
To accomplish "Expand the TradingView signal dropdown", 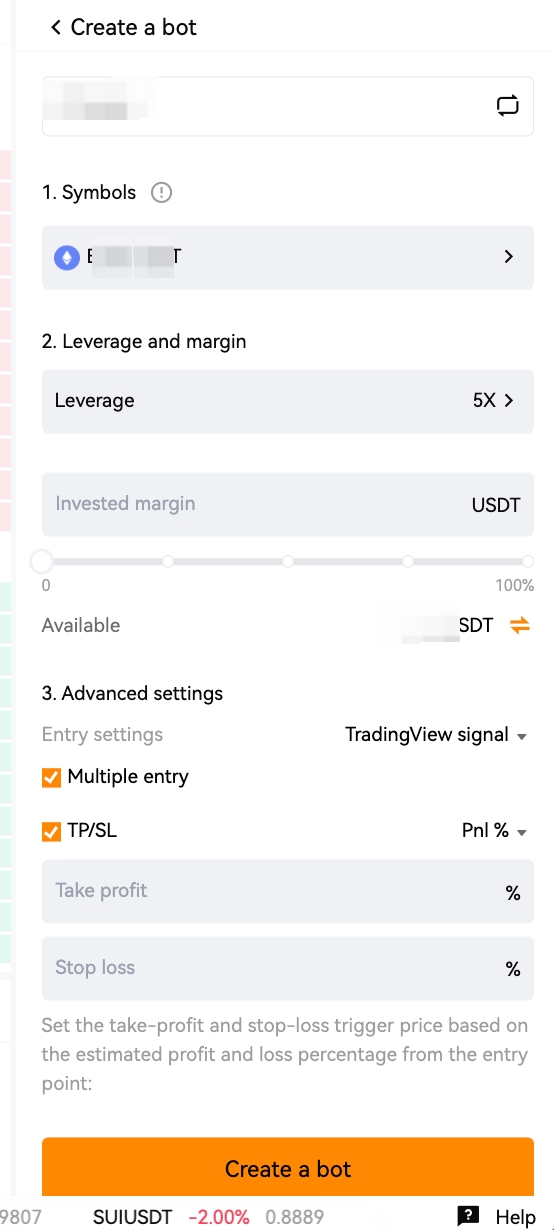I will [436, 735].
